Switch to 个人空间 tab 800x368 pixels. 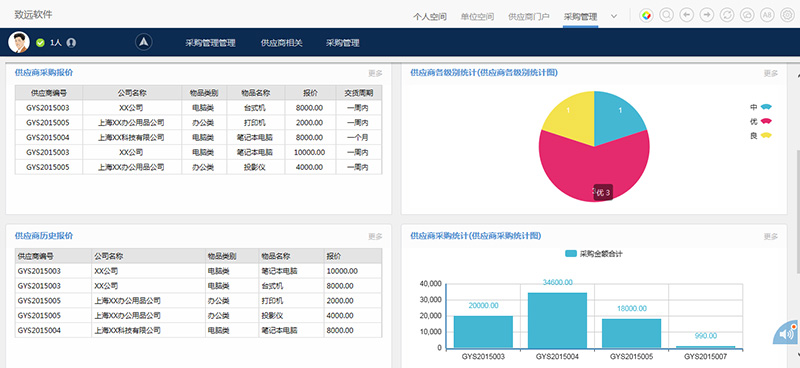(430, 17)
